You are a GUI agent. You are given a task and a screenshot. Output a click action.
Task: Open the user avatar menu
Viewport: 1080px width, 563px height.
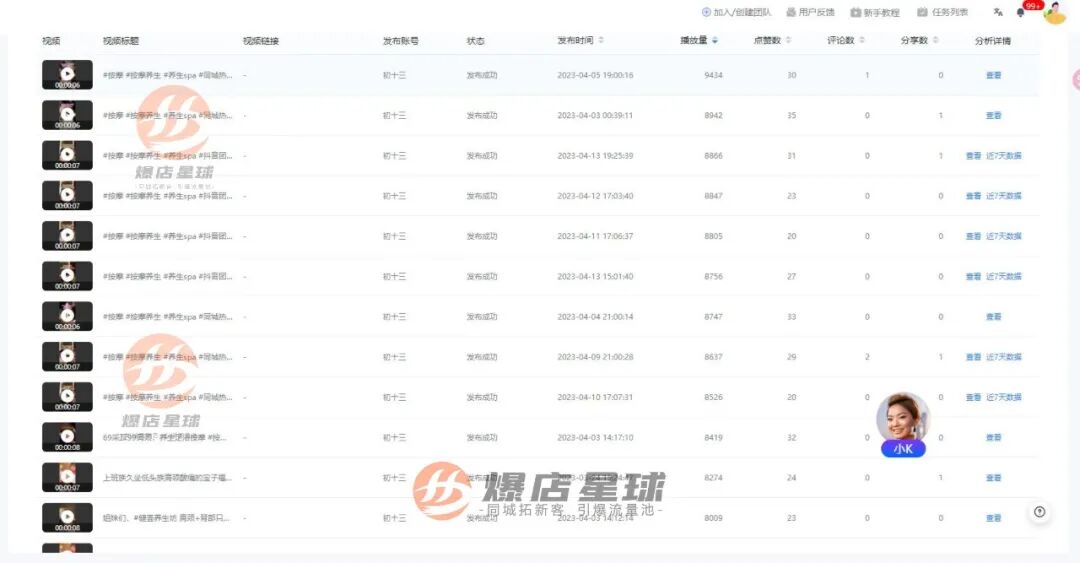(x=1055, y=12)
